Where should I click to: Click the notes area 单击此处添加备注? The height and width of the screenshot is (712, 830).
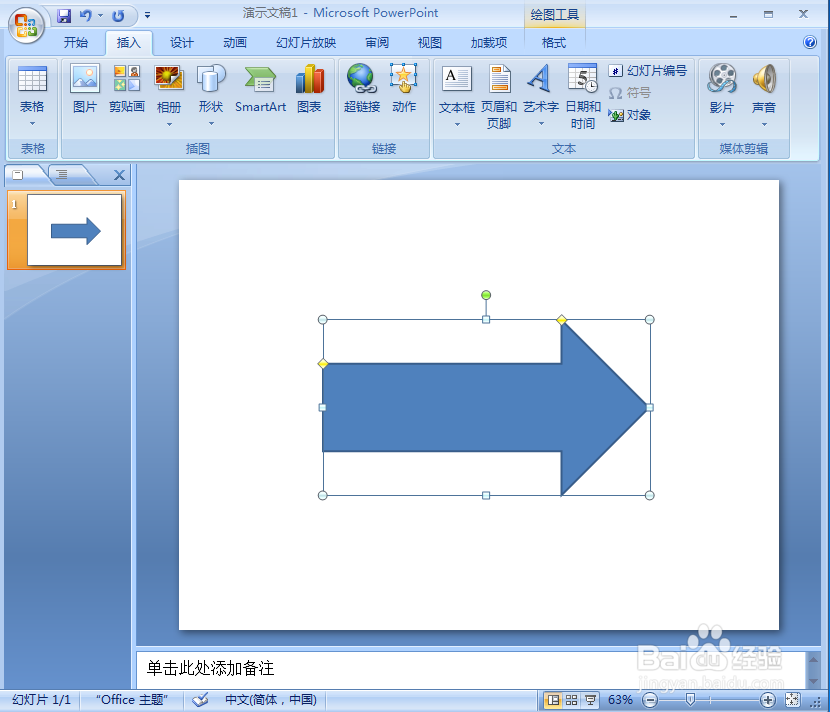(x=211, y=668)
